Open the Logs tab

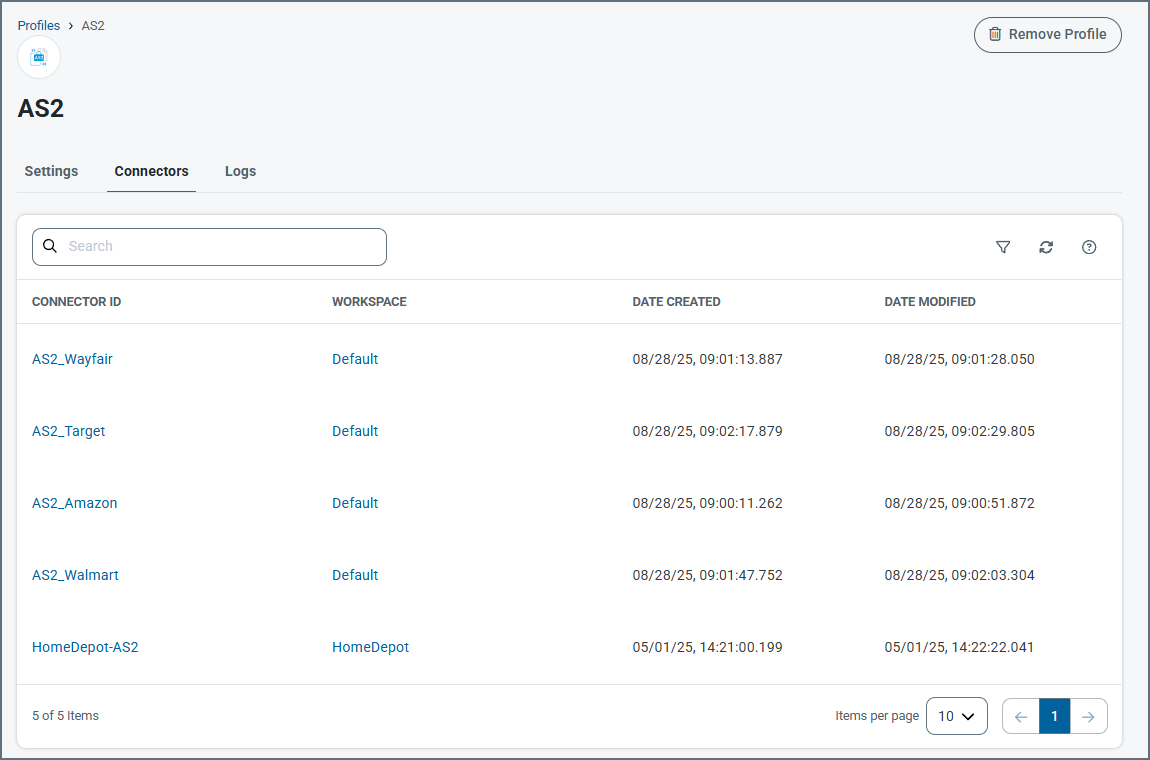click(240, 171)
